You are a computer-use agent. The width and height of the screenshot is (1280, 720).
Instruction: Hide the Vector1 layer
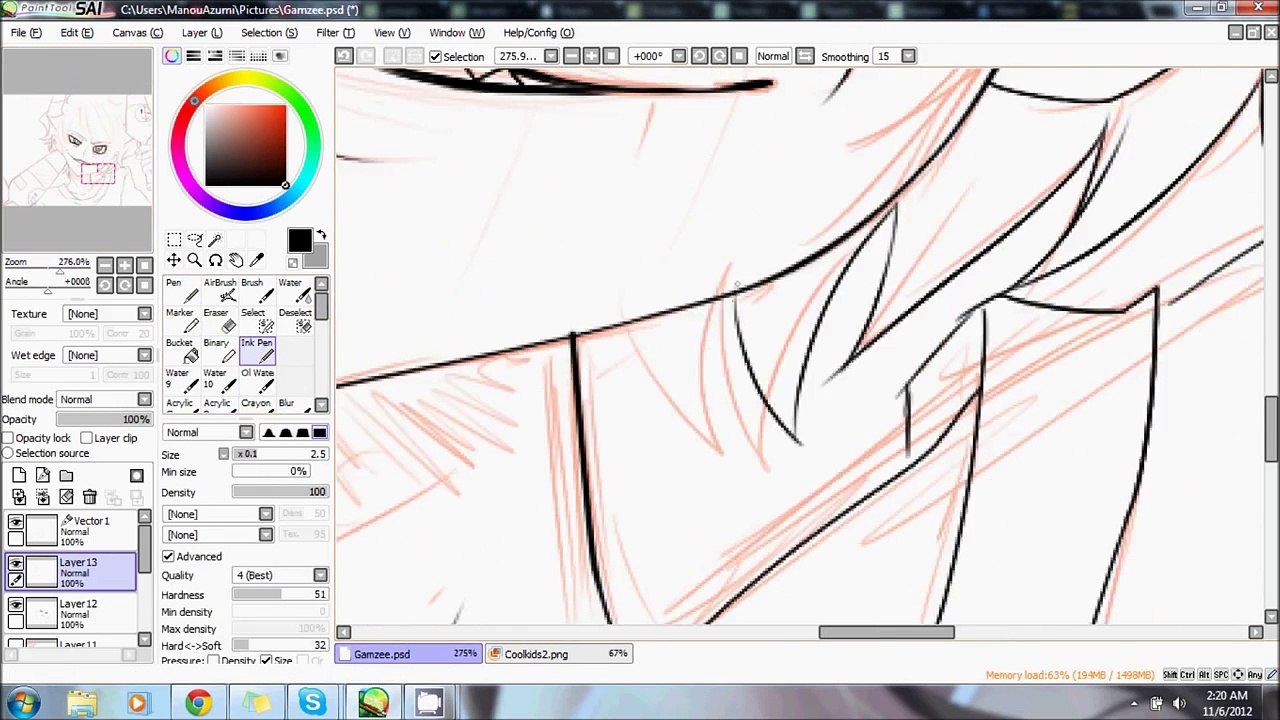point(16,522)
